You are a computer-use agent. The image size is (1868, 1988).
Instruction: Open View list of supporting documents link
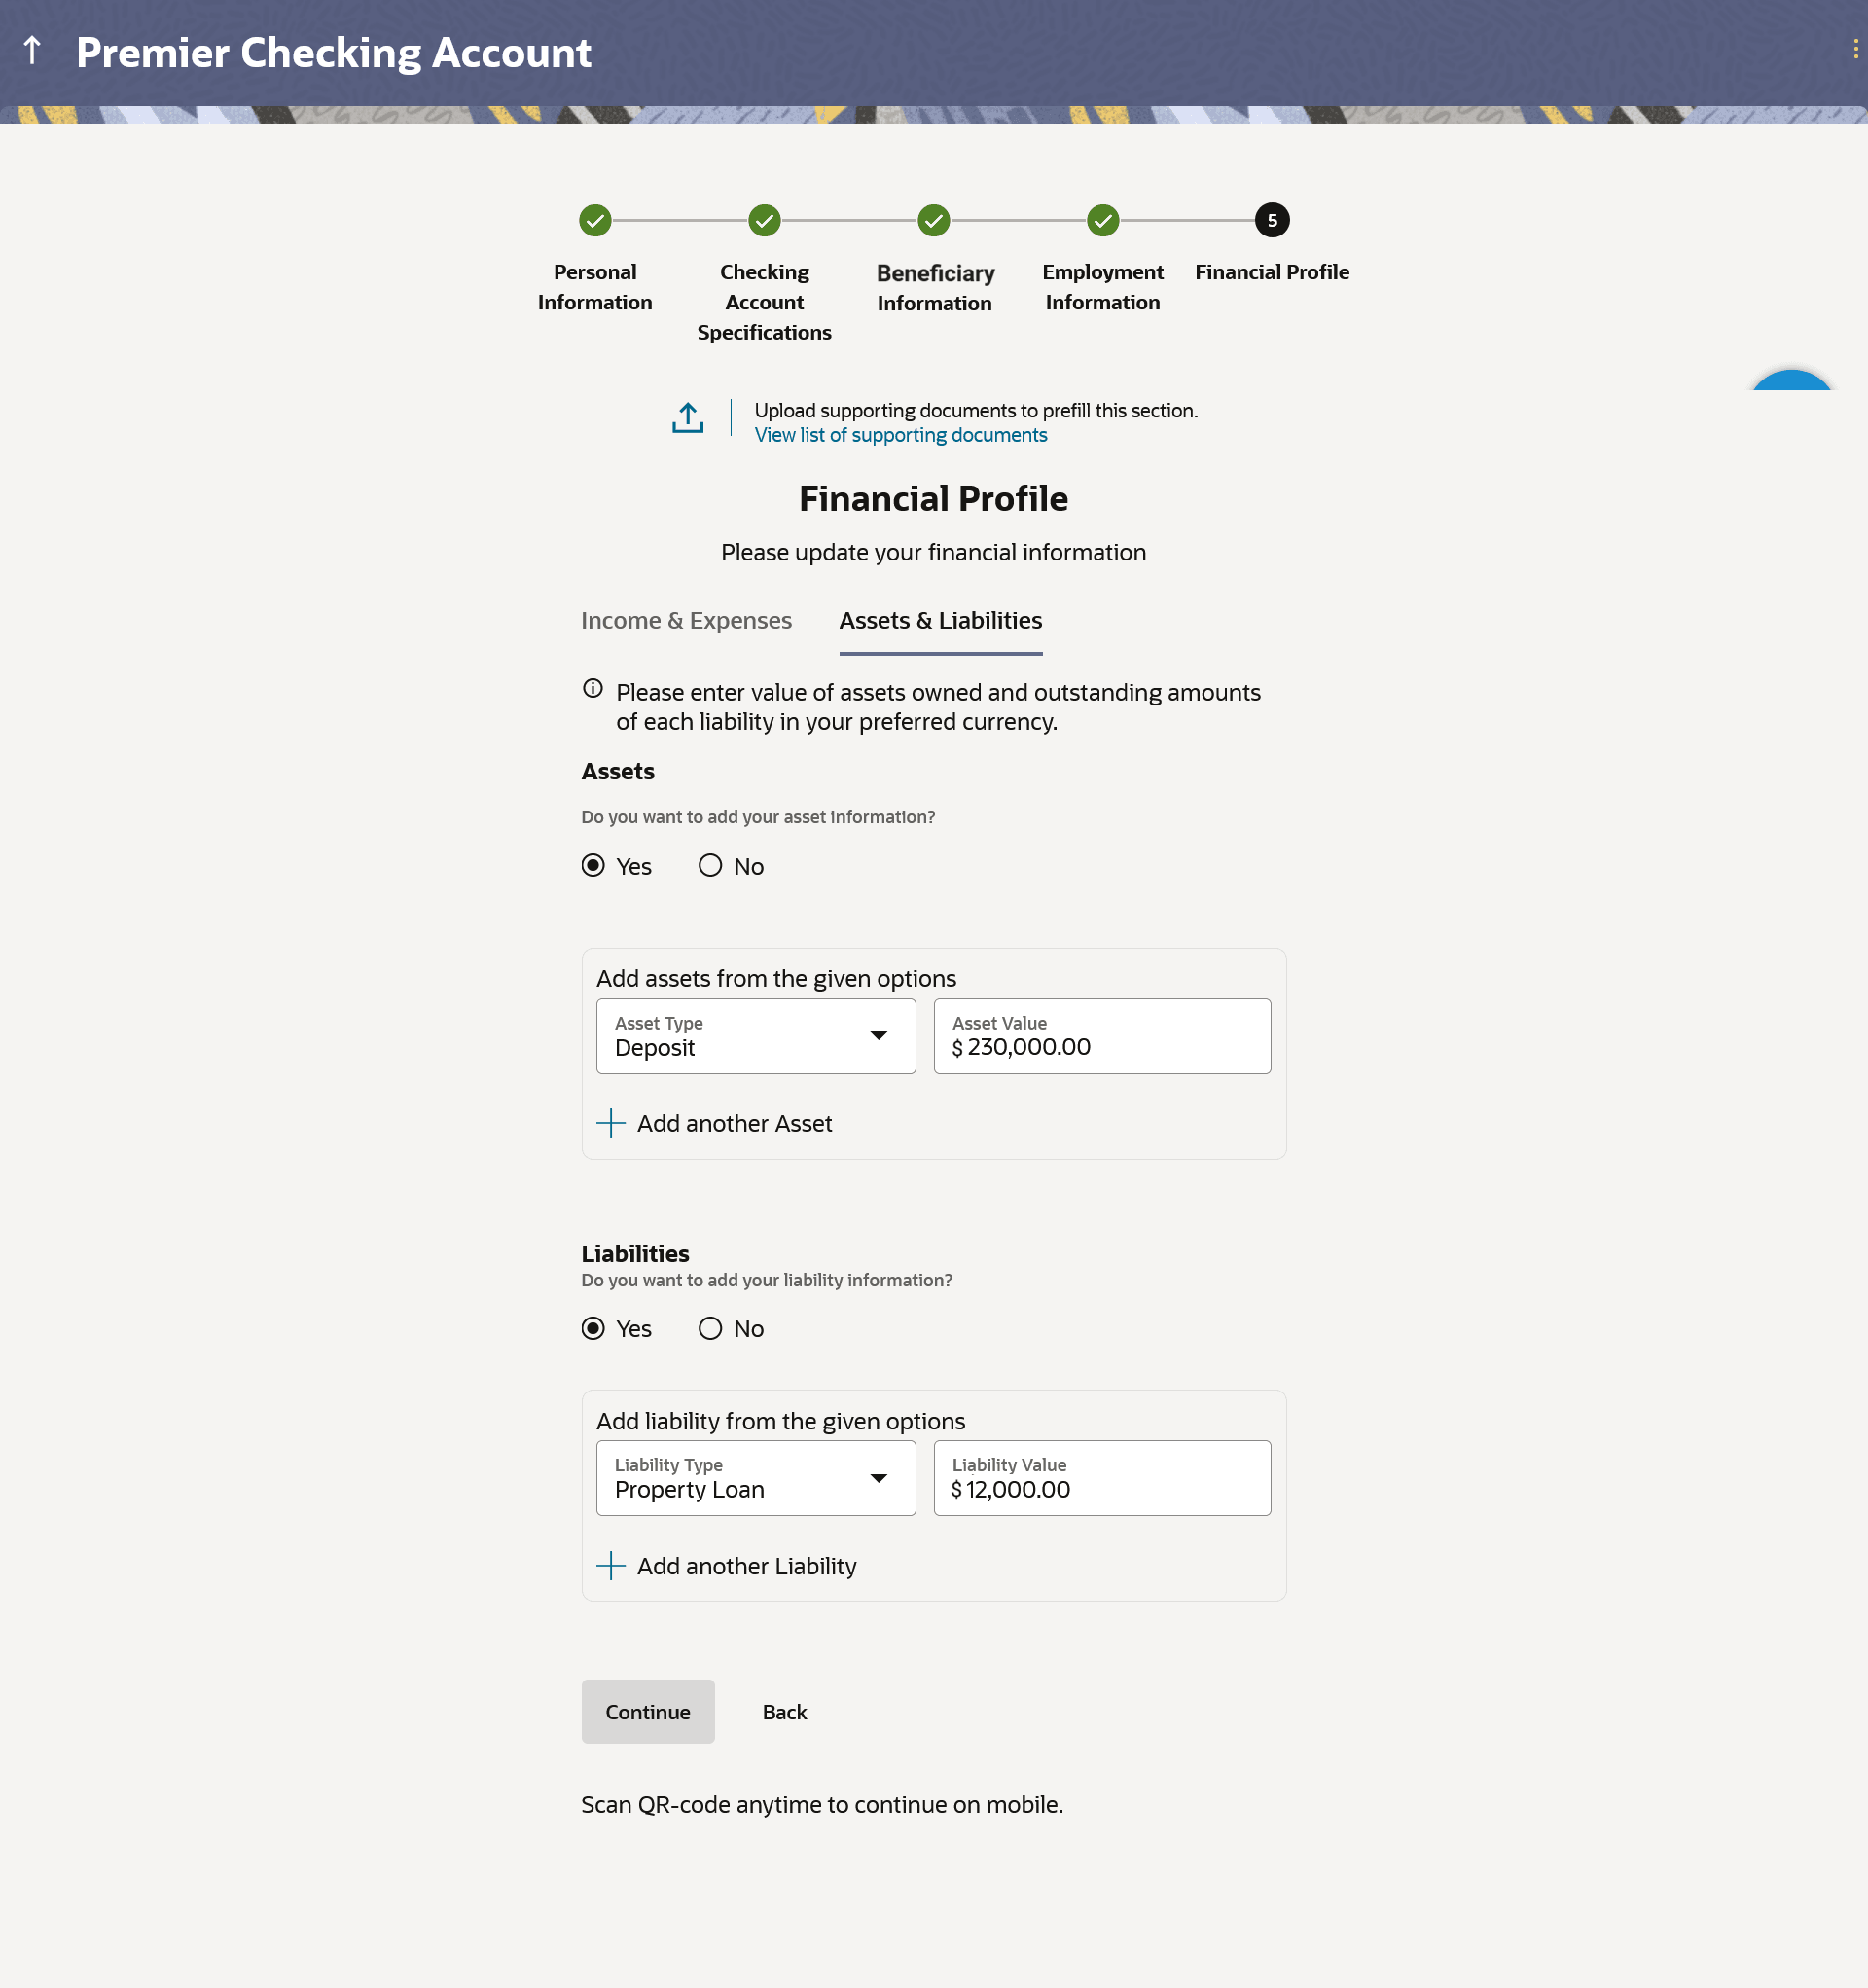[900, 435]
